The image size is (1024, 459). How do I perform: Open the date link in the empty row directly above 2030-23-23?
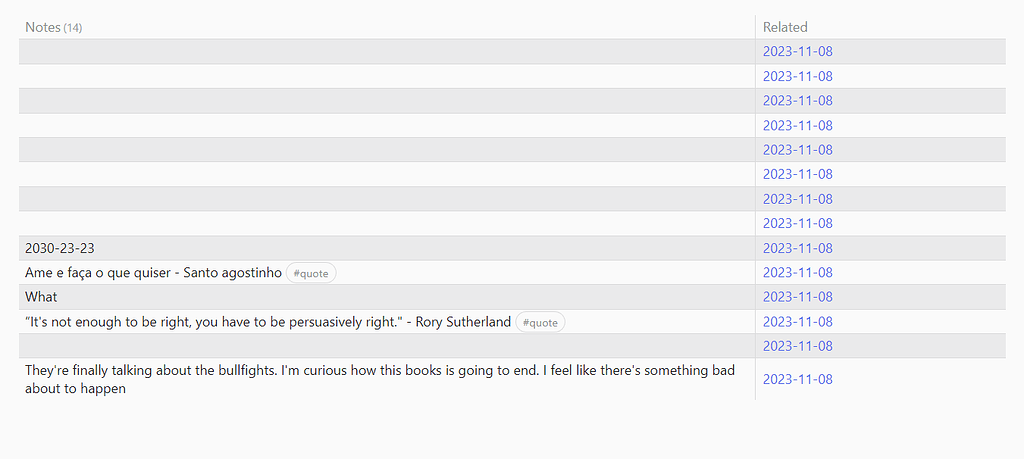(797, 223)
